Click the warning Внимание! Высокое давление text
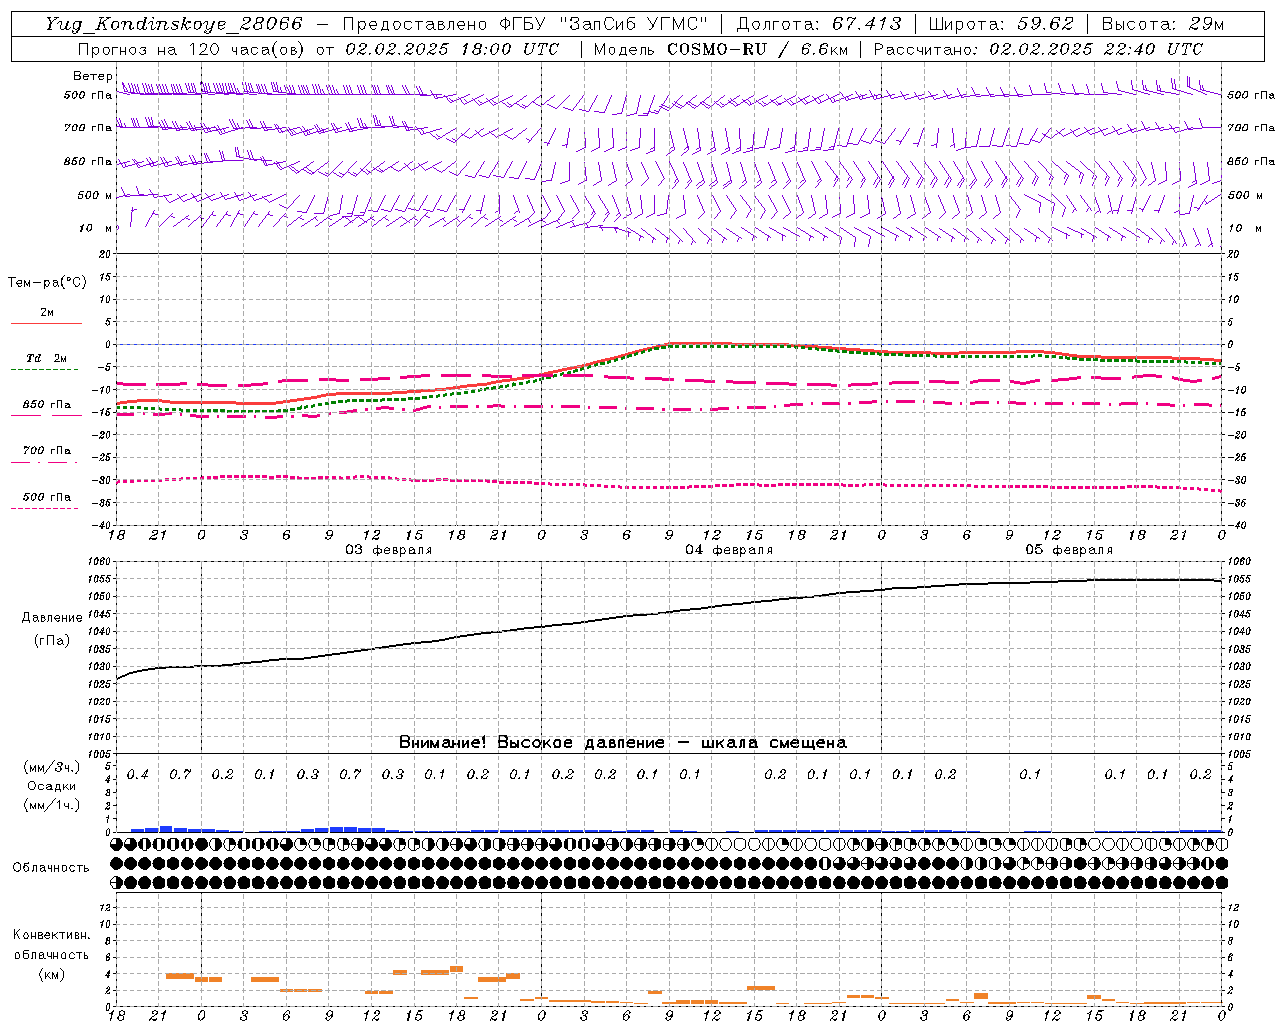Screen dimensions: 1280x1024 [x=622, y=743]
